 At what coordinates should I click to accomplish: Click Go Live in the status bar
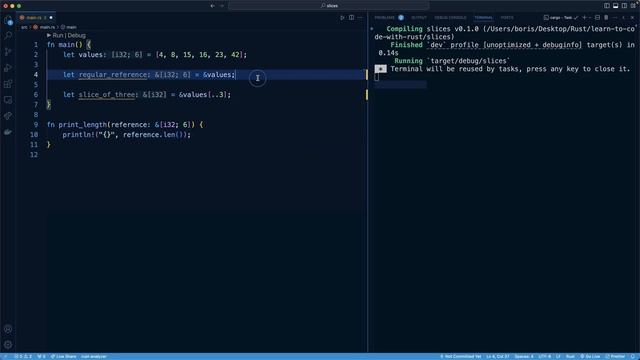tap(590, 356)
